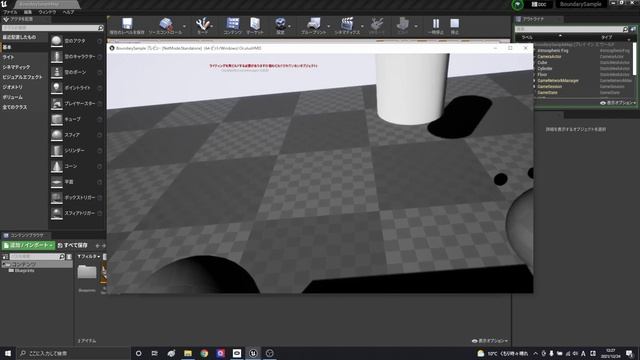Select the Cone shape icon
The width and height of the screenshot is (640, 360).
point(57,166)
